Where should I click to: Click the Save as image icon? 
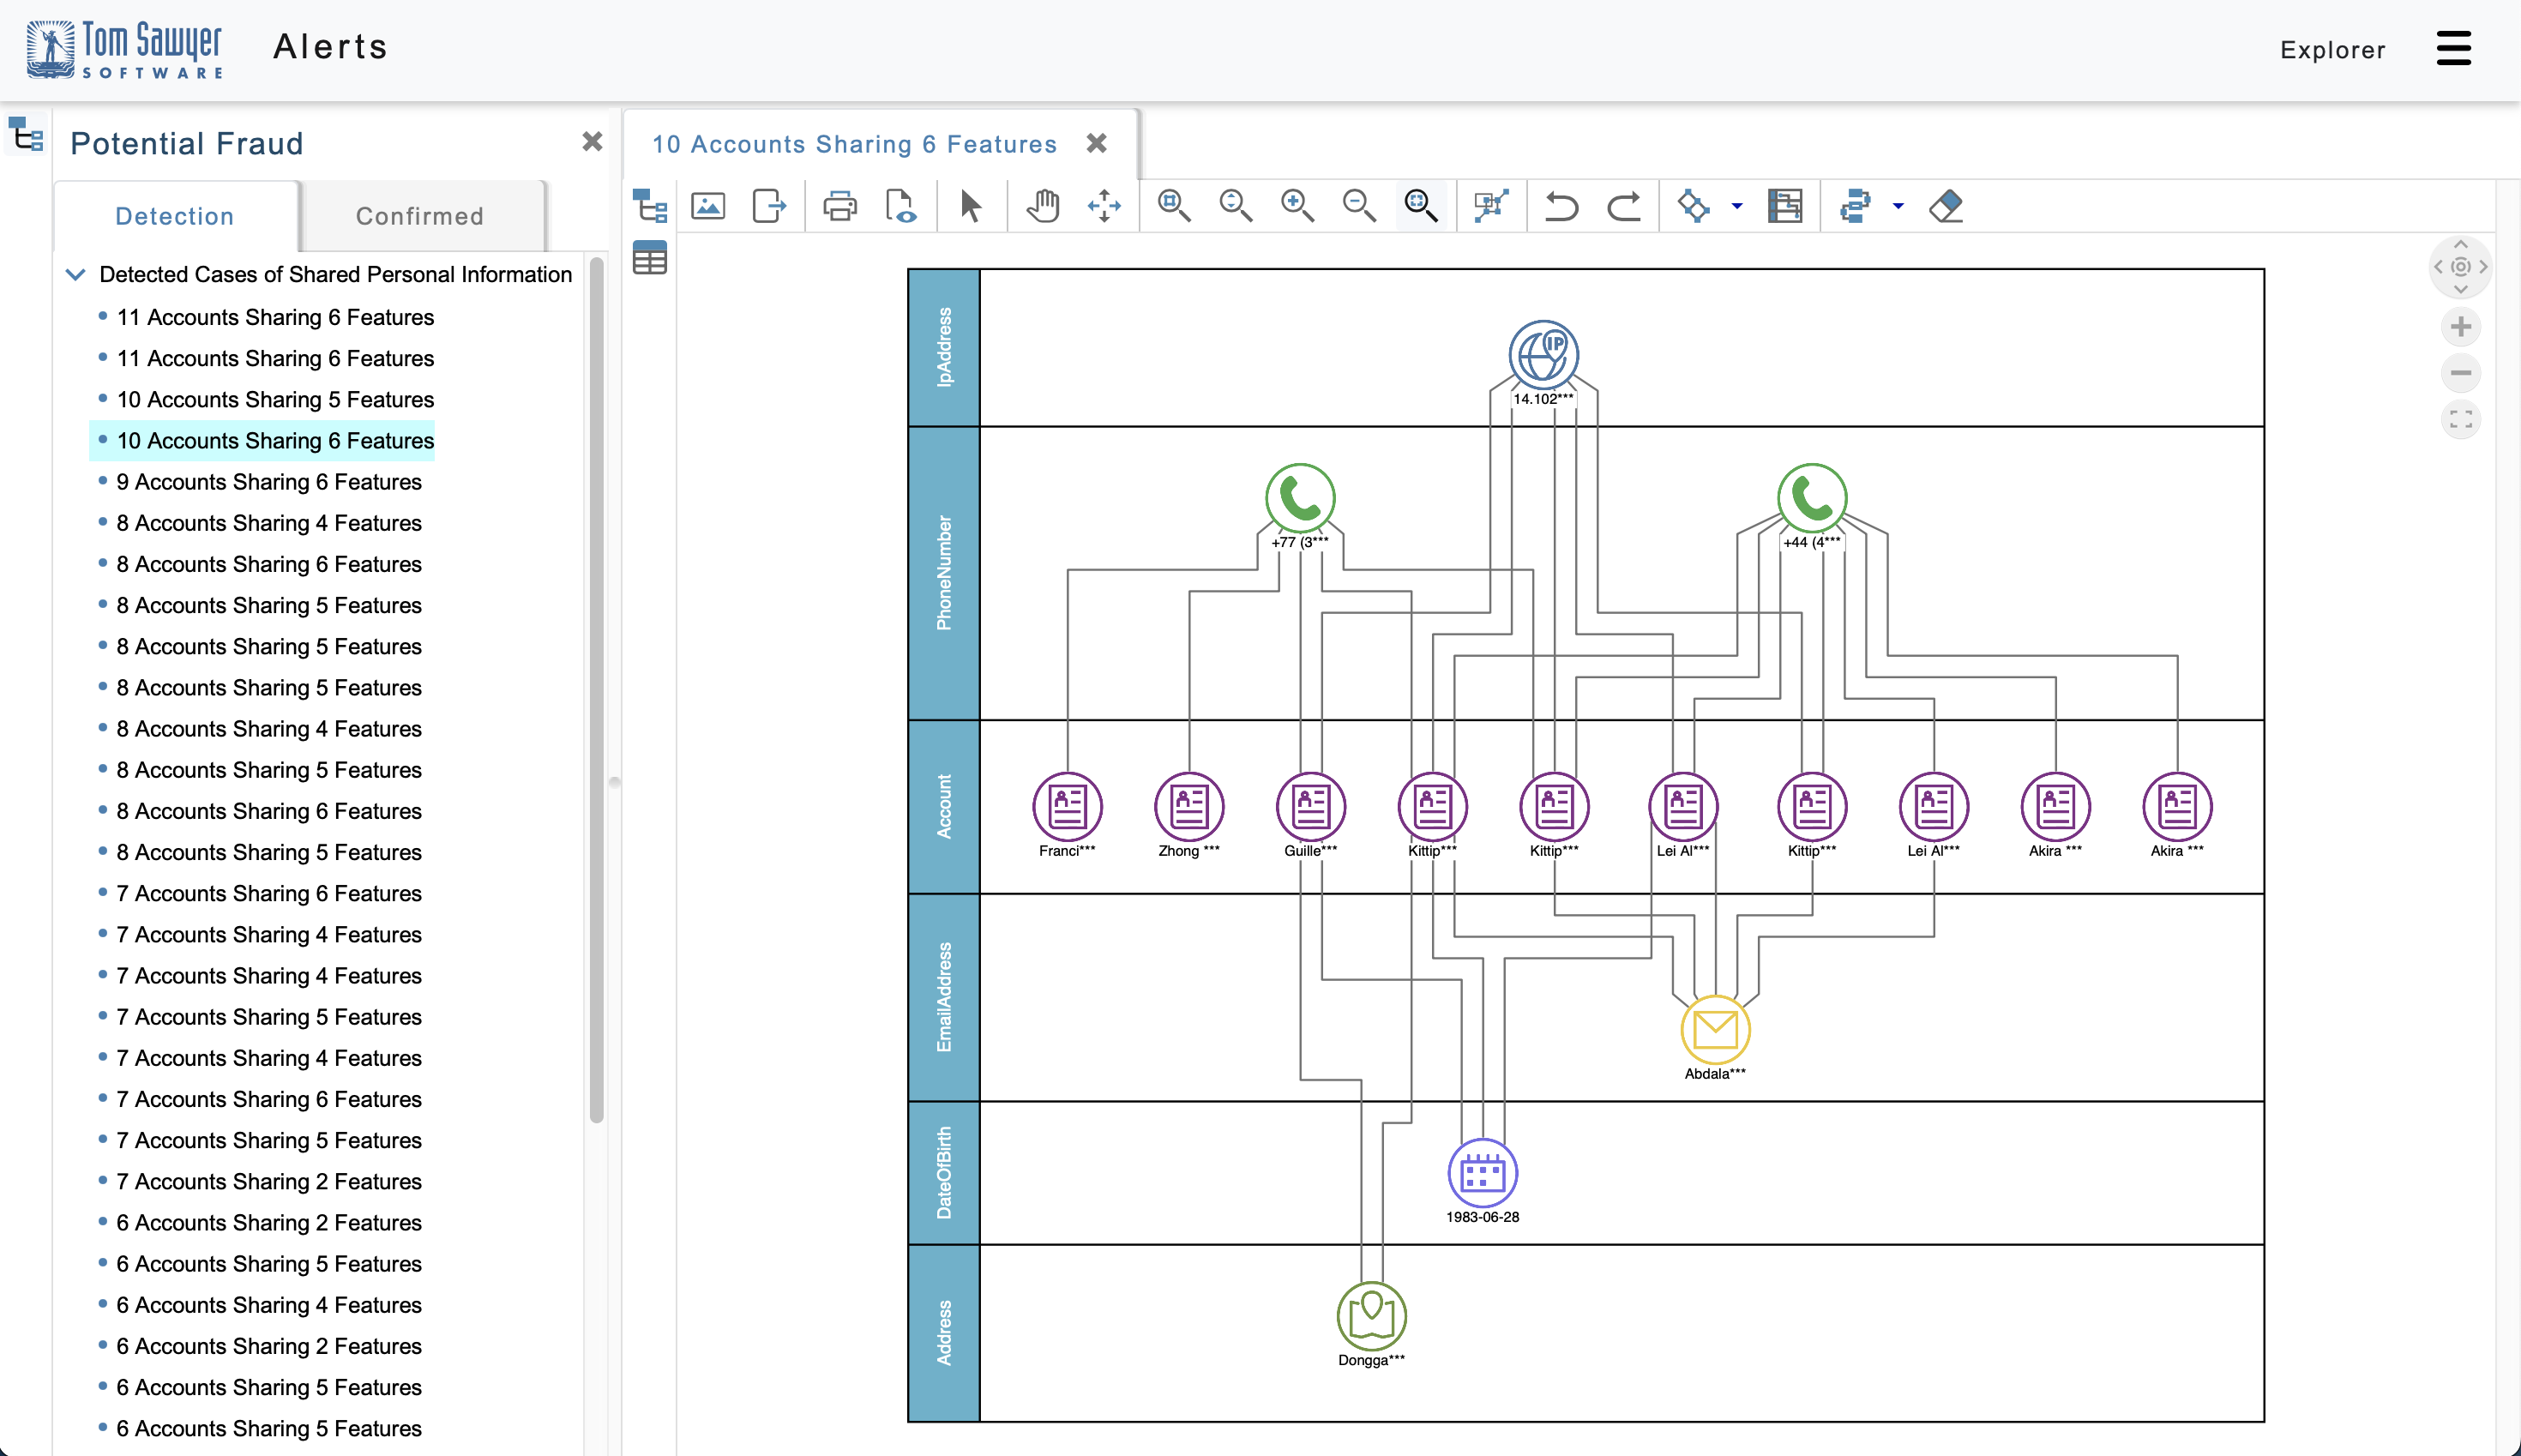(x=708, y=206)
